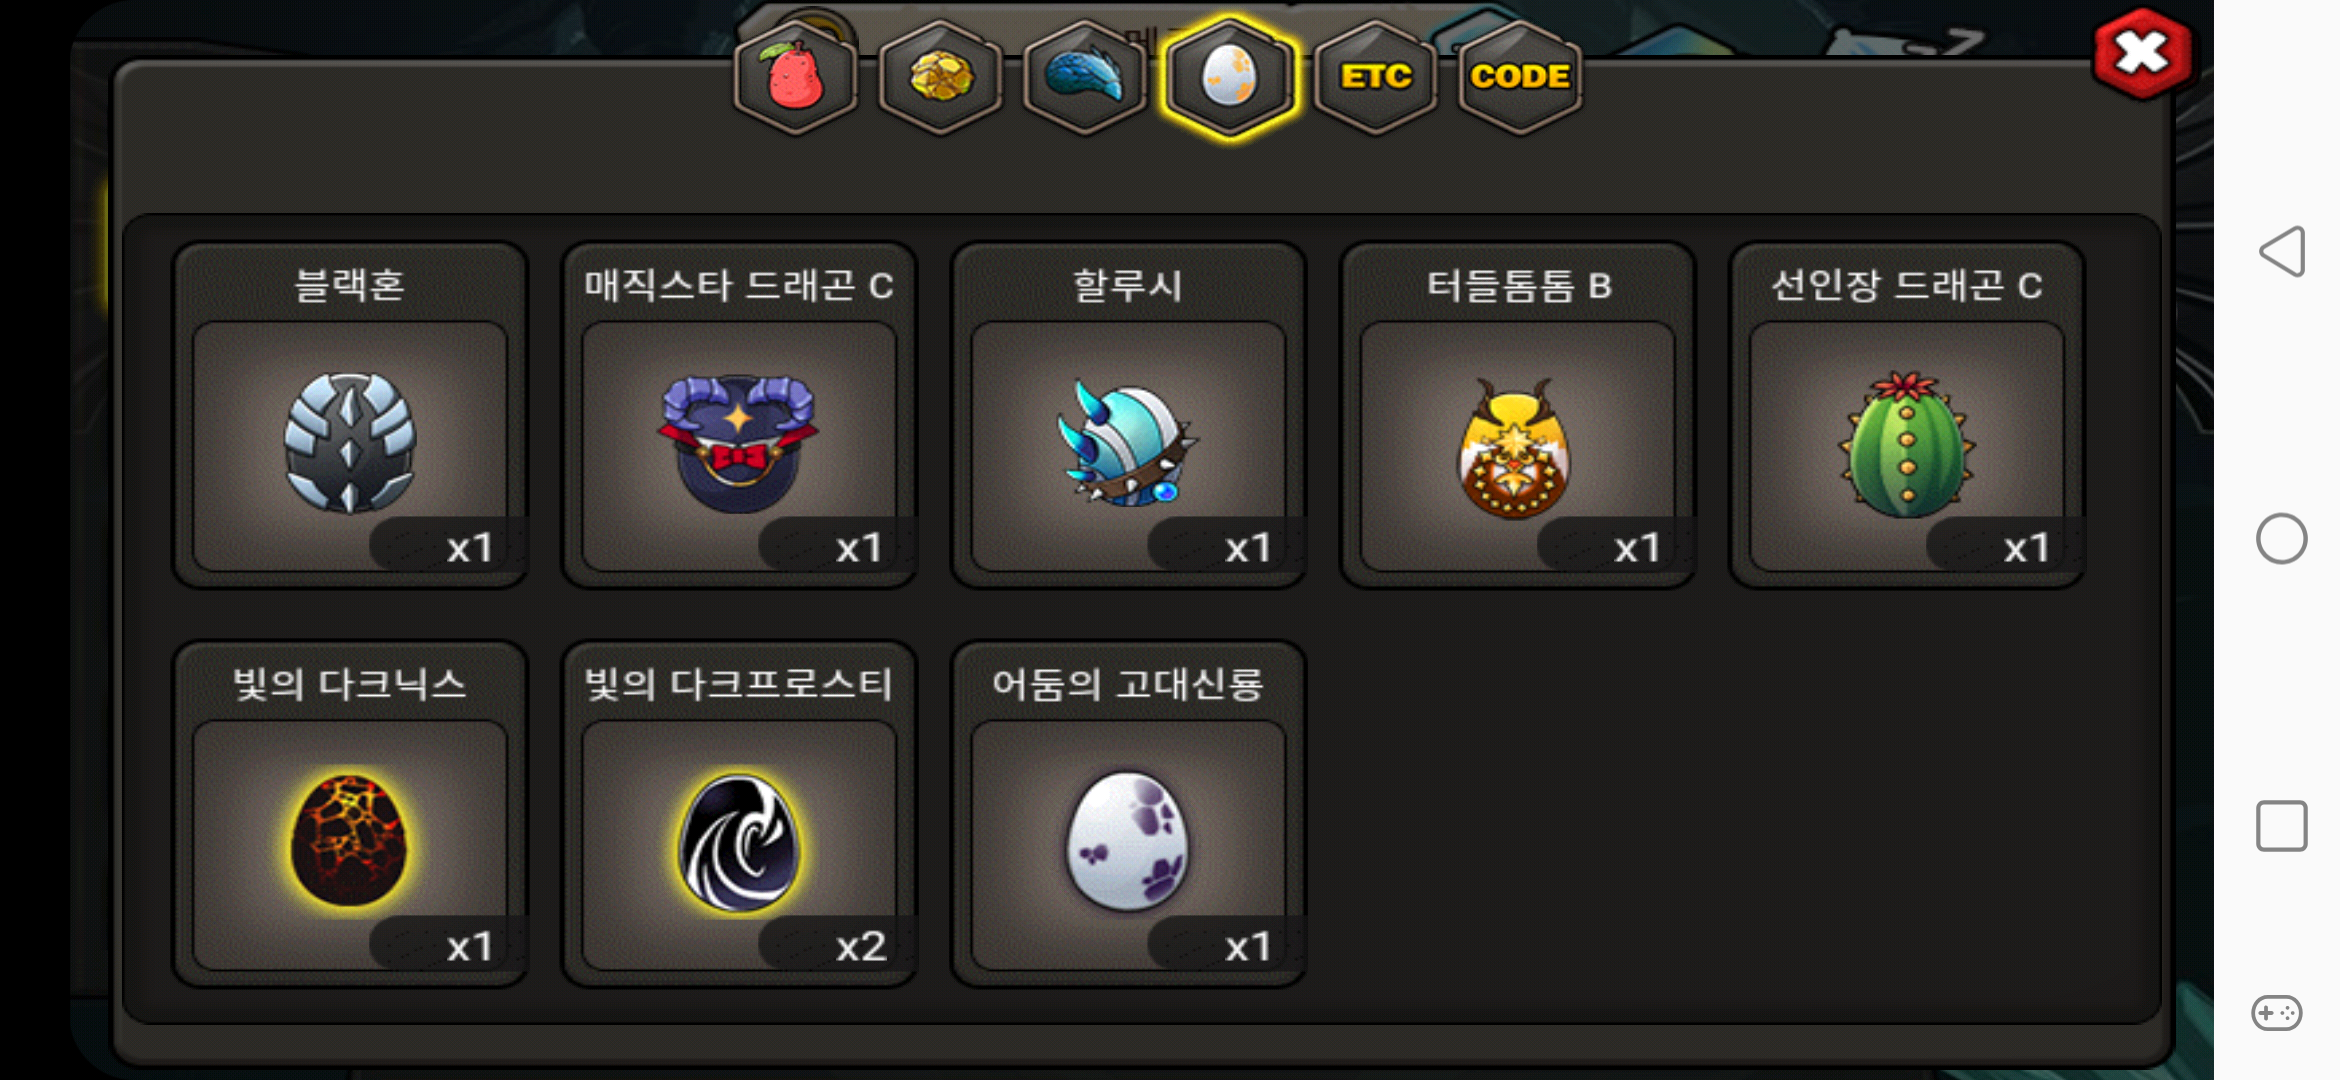Tap the 빛의 다크닉스 lava egg
The image size is (2340, 1080).
[350, 814]
